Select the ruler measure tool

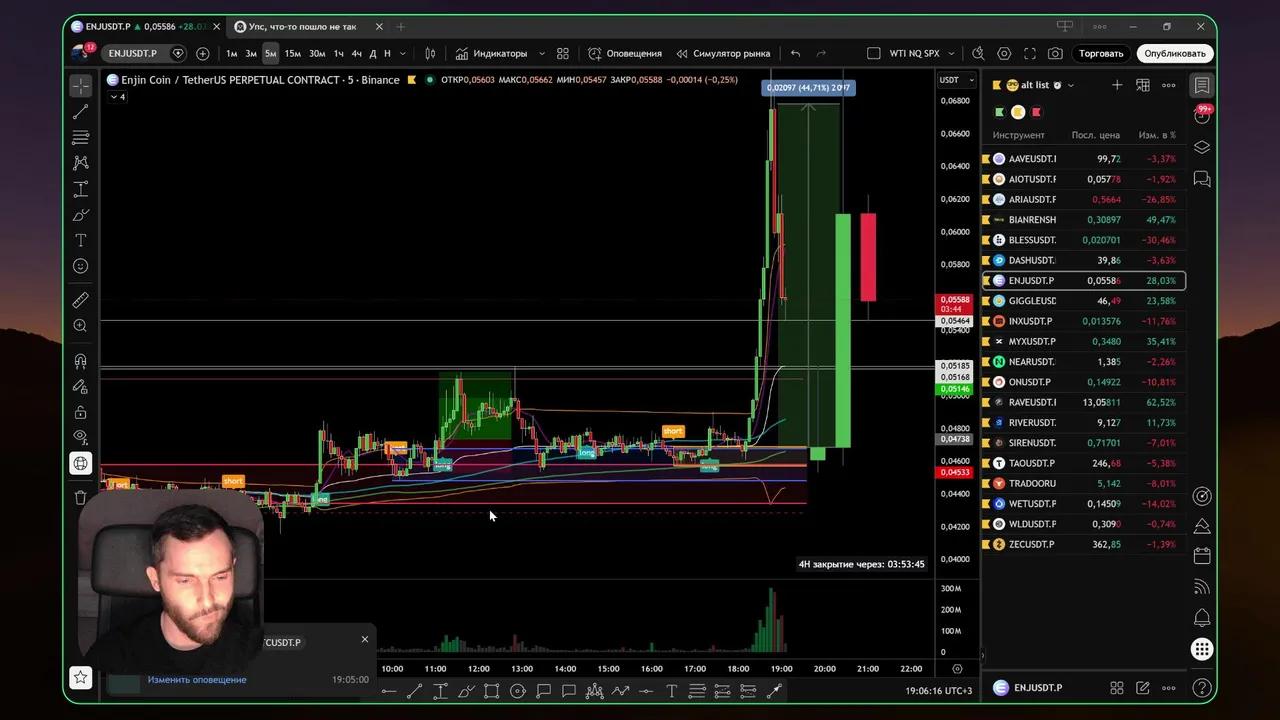(x=81, y=300)
